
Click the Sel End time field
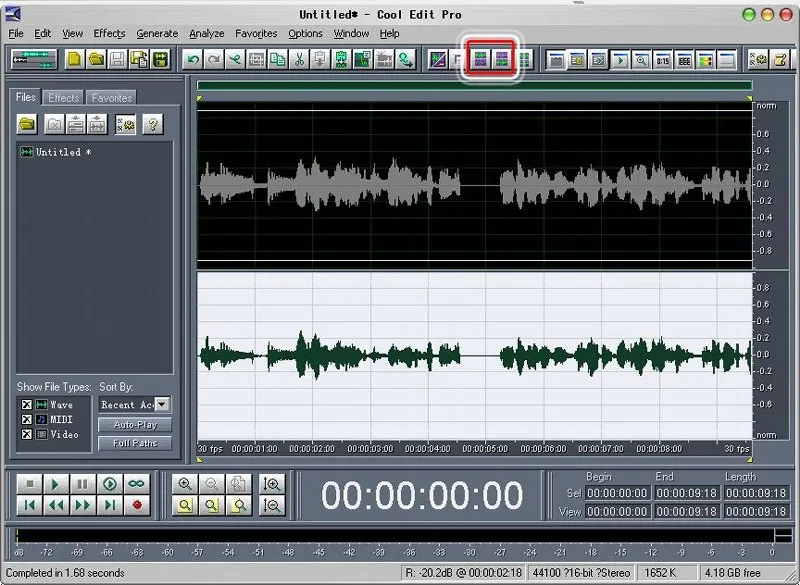(x=687, y=493)
